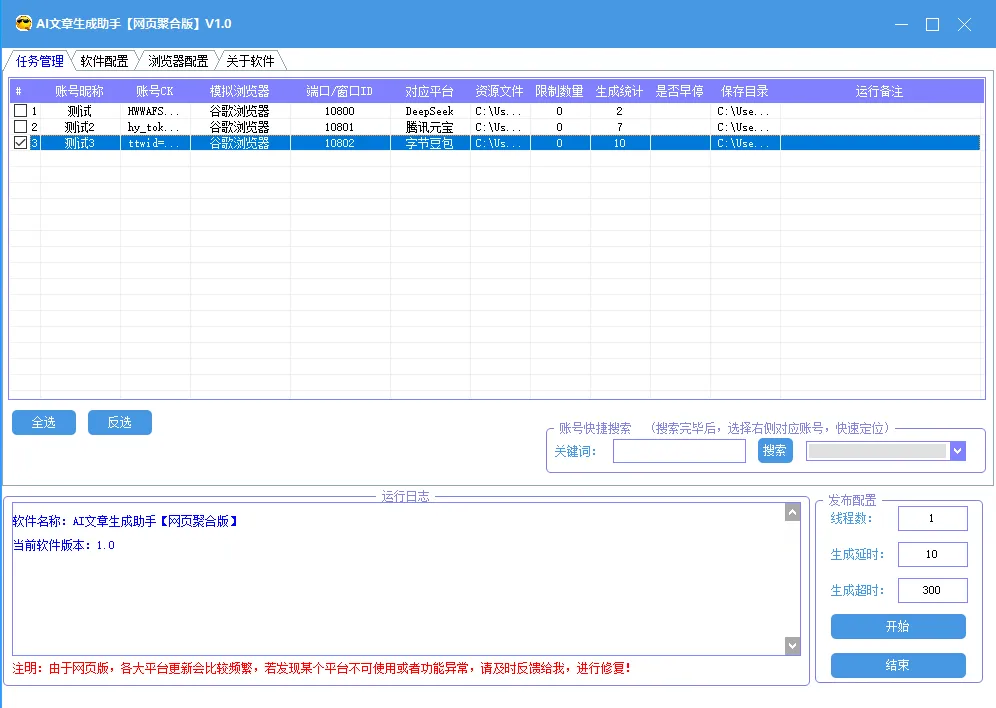Select the 字节豆包 platform cell
Viewport: 996px width, 708px height.
429,144
